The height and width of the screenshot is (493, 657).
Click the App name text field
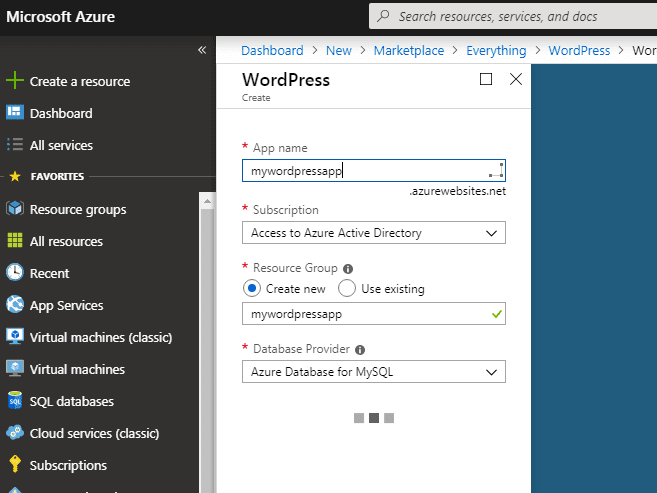365,171
